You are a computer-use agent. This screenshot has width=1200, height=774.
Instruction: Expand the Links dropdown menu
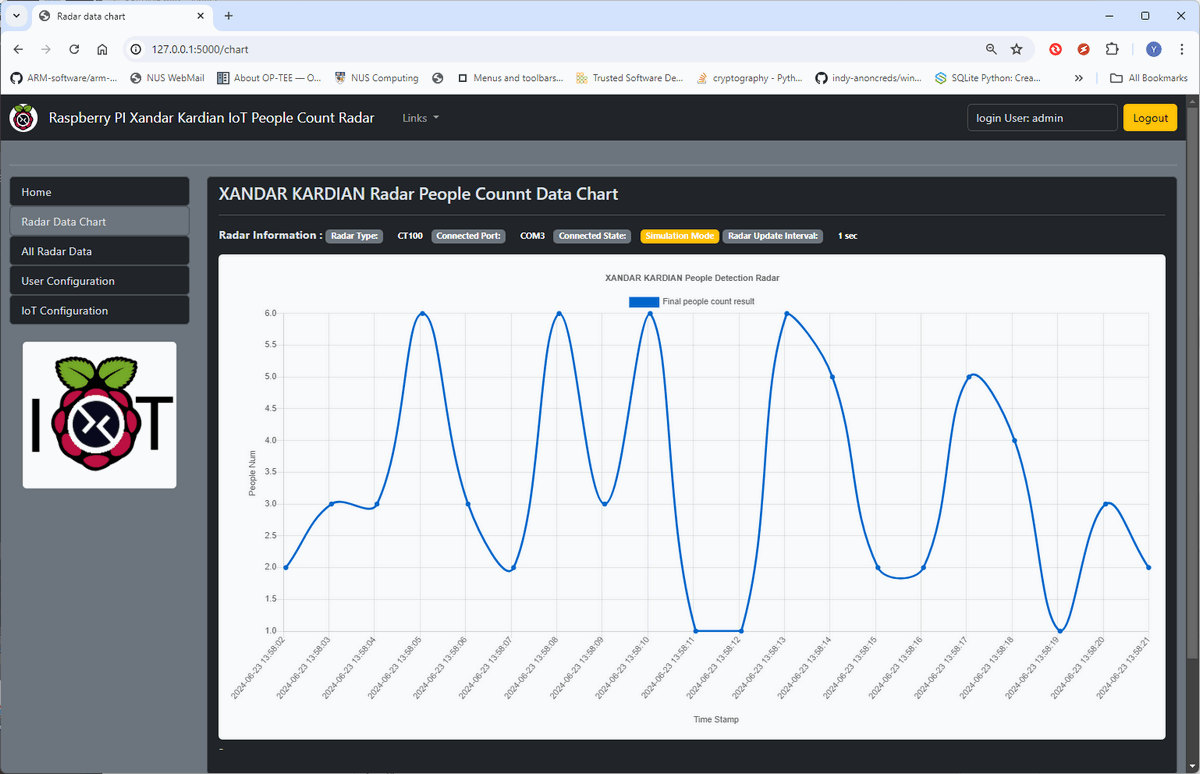(421, 118)
